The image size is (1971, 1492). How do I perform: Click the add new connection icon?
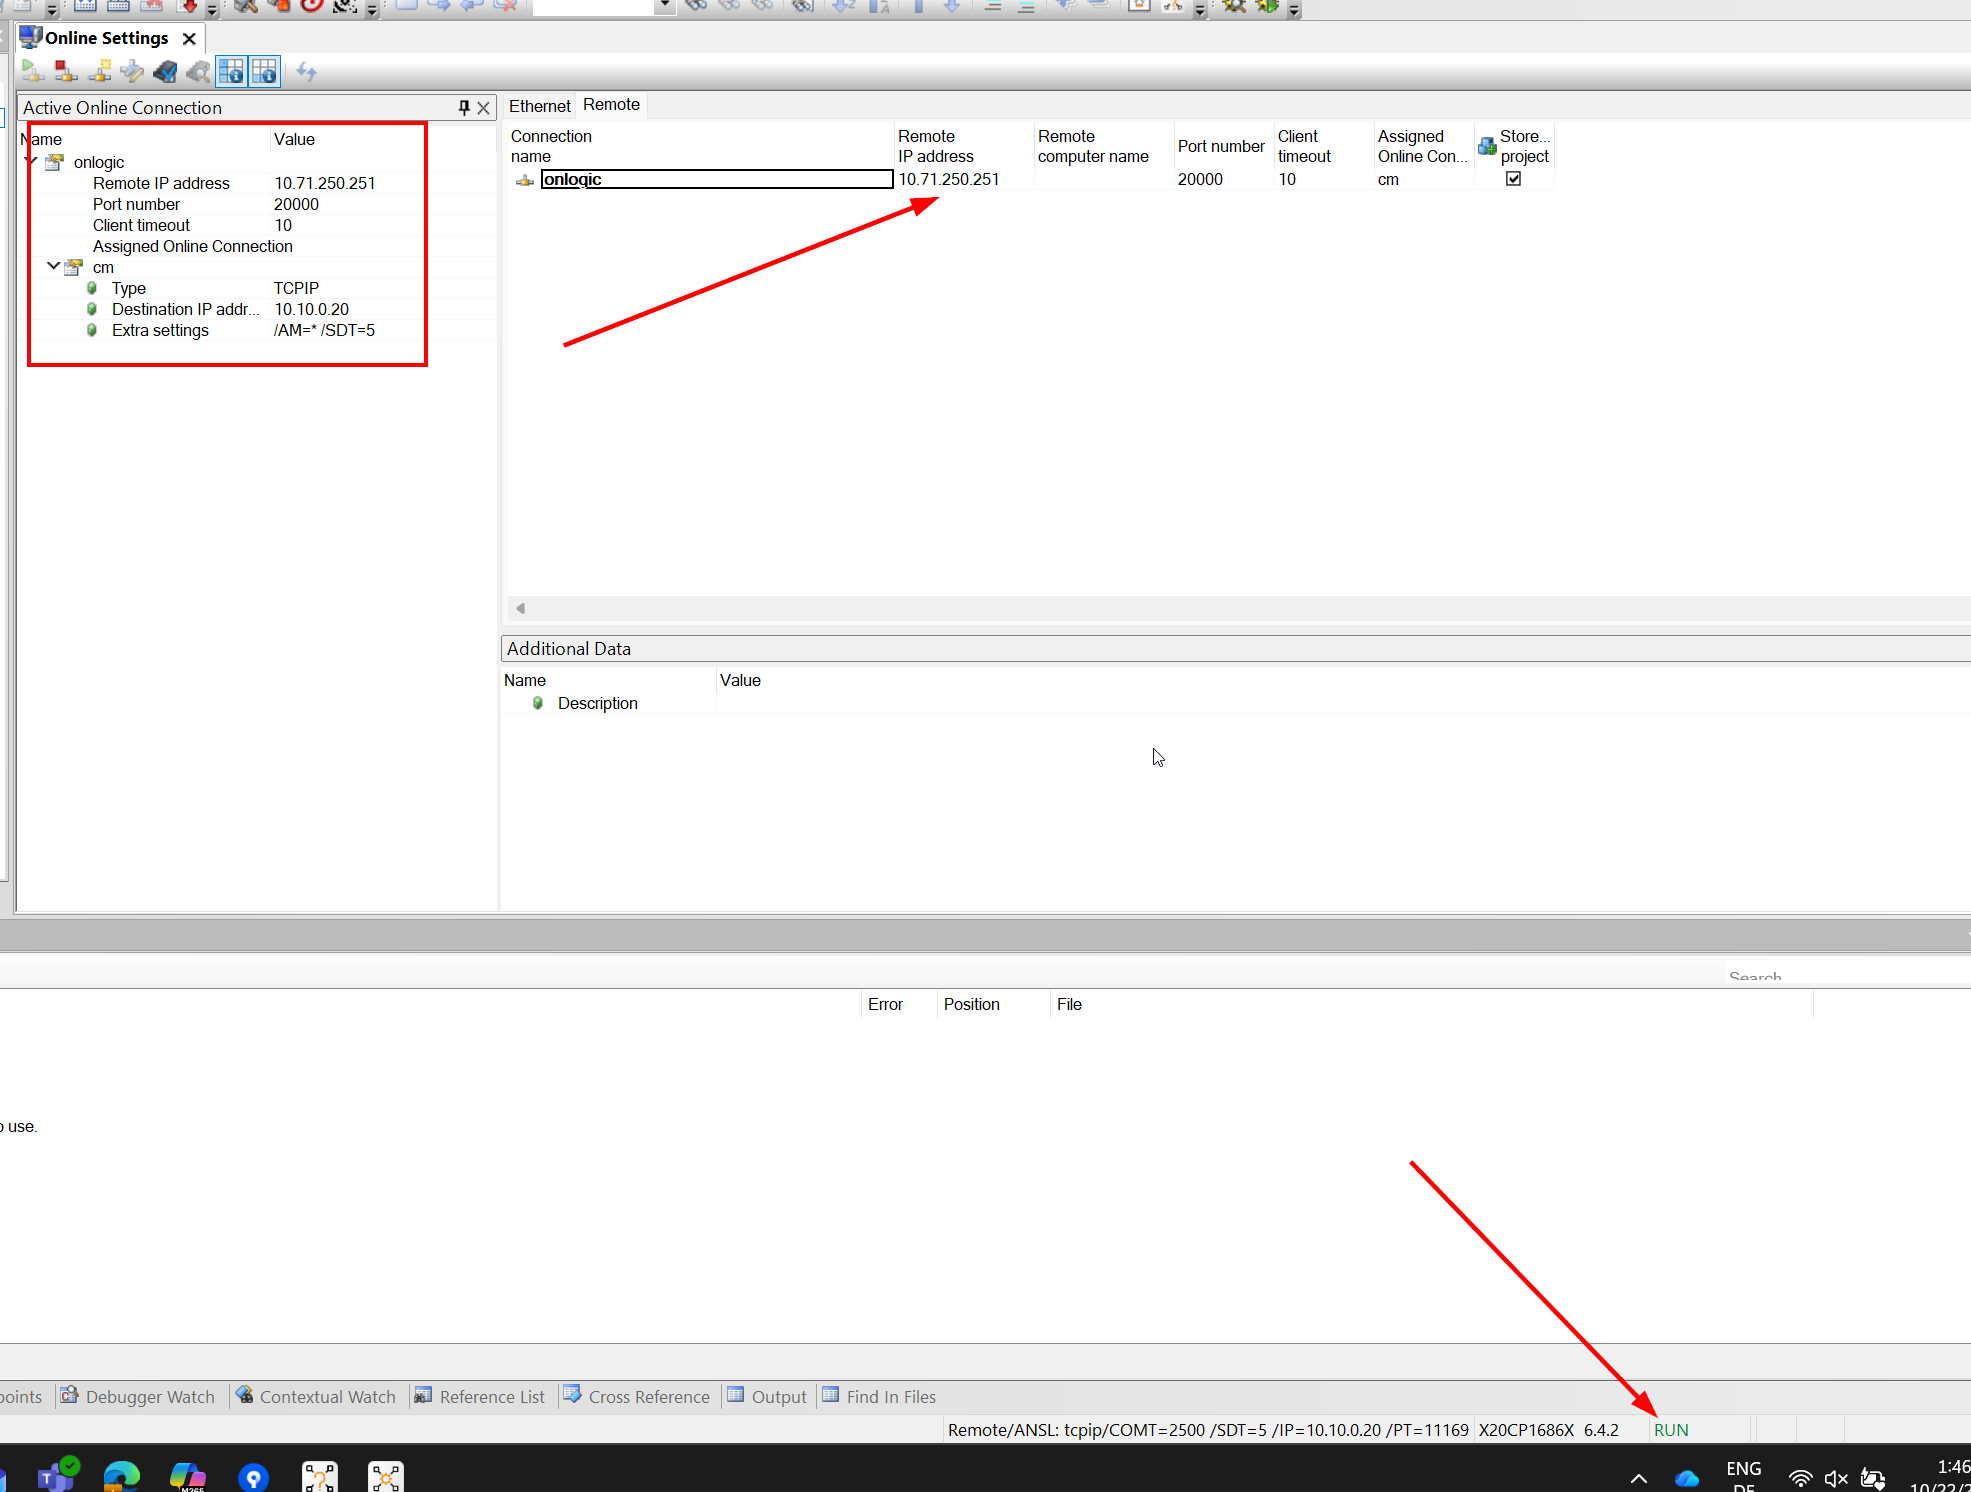[99, 71]
